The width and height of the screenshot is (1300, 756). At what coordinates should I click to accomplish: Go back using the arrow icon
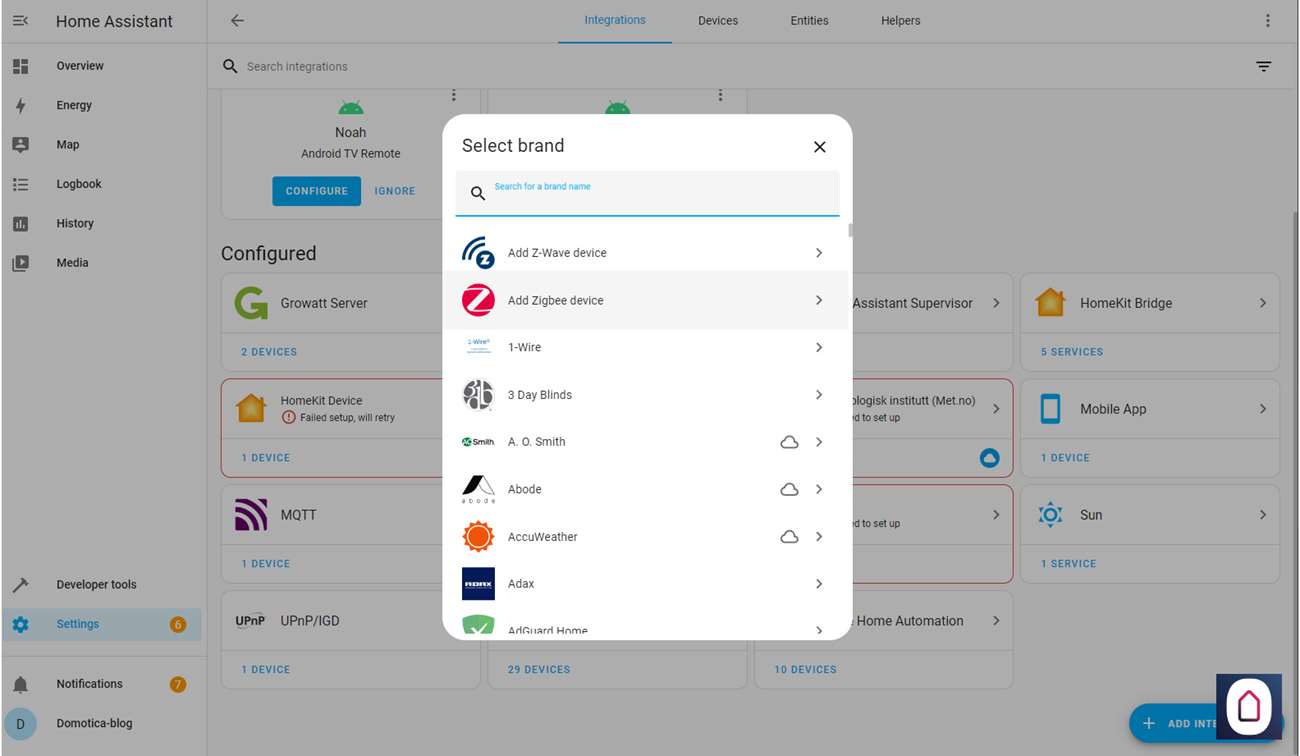[237, 20]
